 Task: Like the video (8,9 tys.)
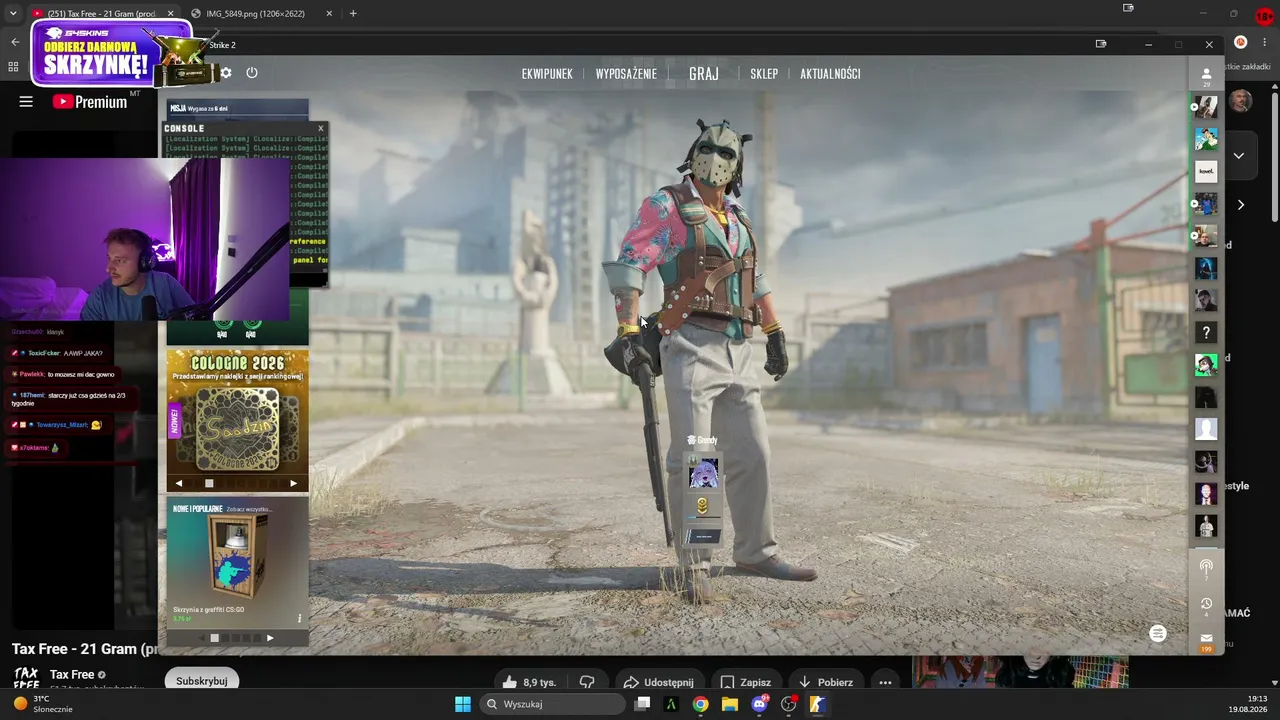point(528,682)
